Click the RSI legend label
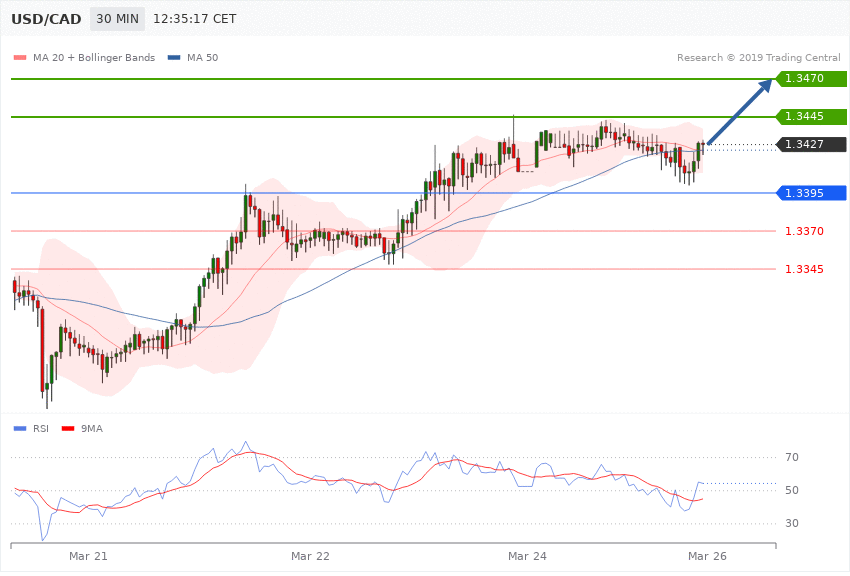 (41, 429)
